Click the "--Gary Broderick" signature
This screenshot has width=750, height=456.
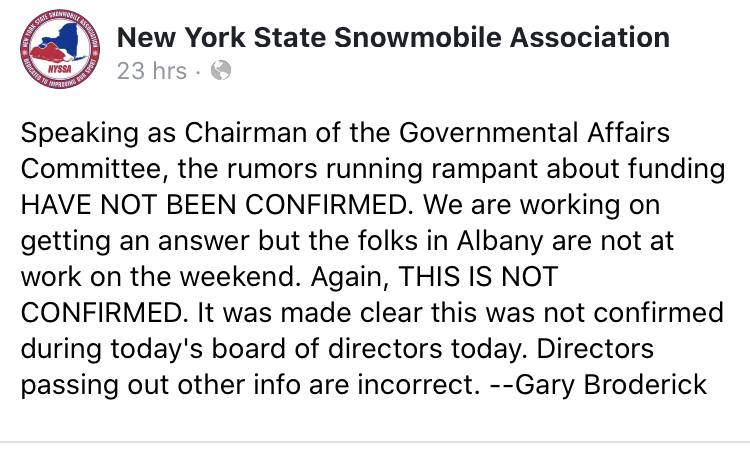(598, 385)
